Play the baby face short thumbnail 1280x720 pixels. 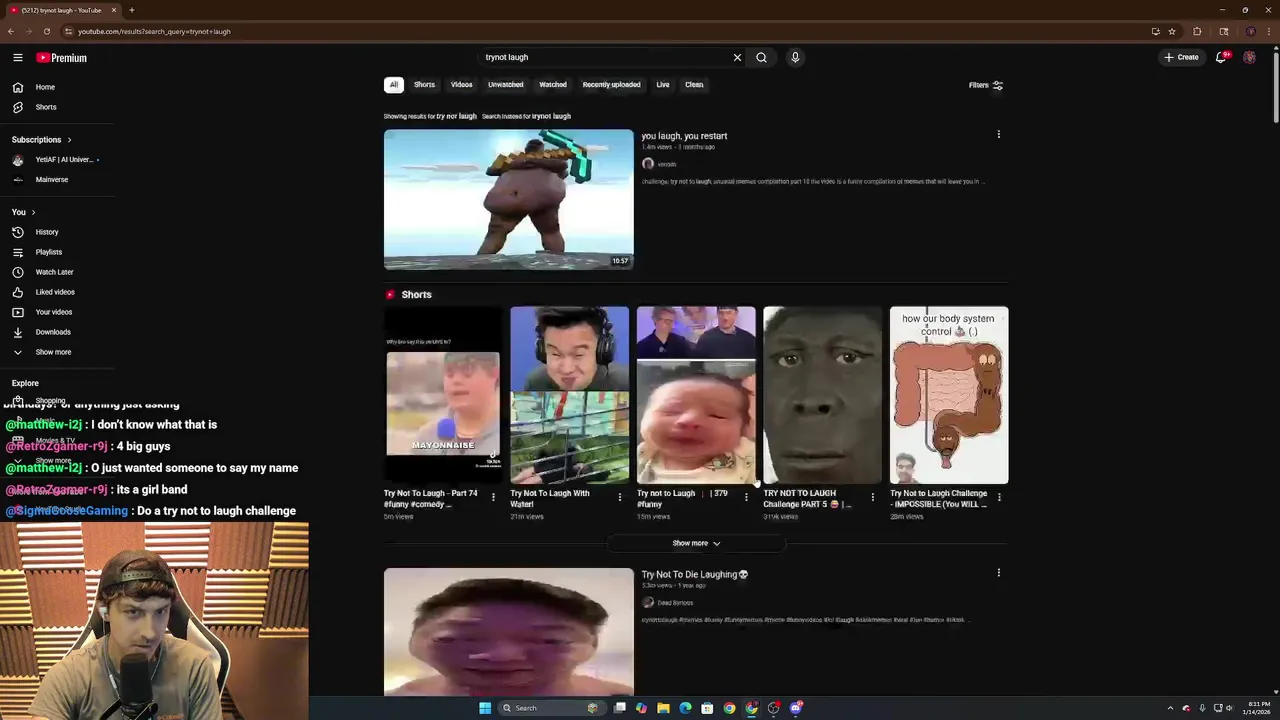[696, 395]
